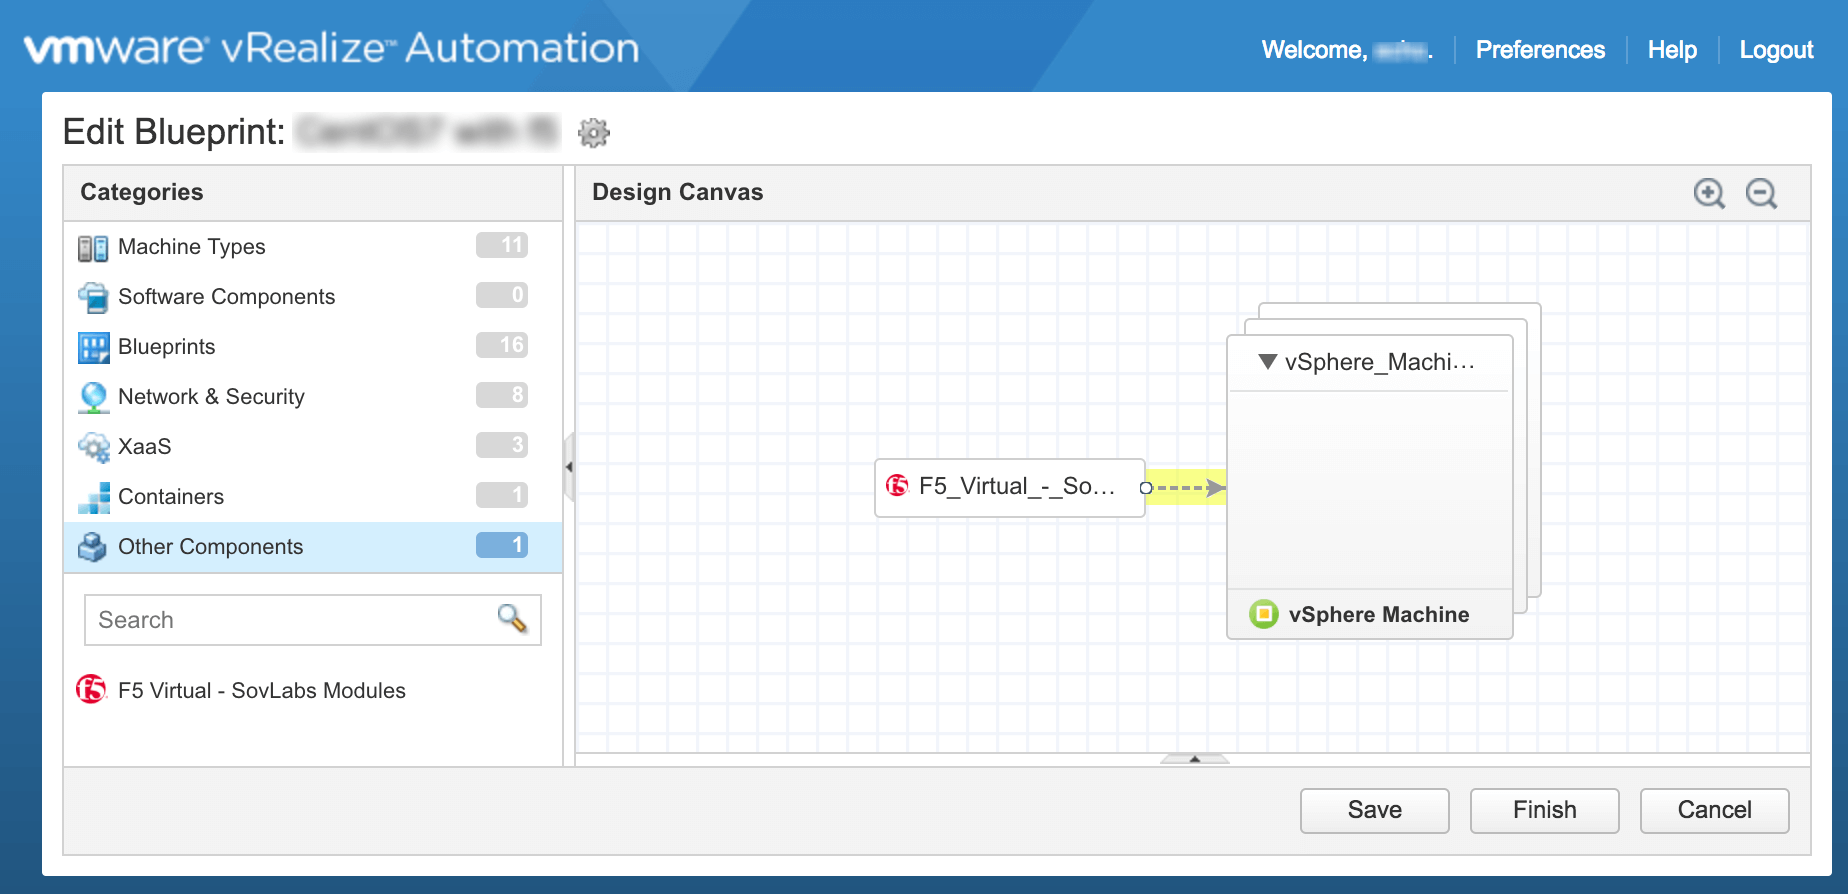The width and height of the screenshot is (1848, 894).
Task: Click the search magnifier icon
Action: pos(512,619)
